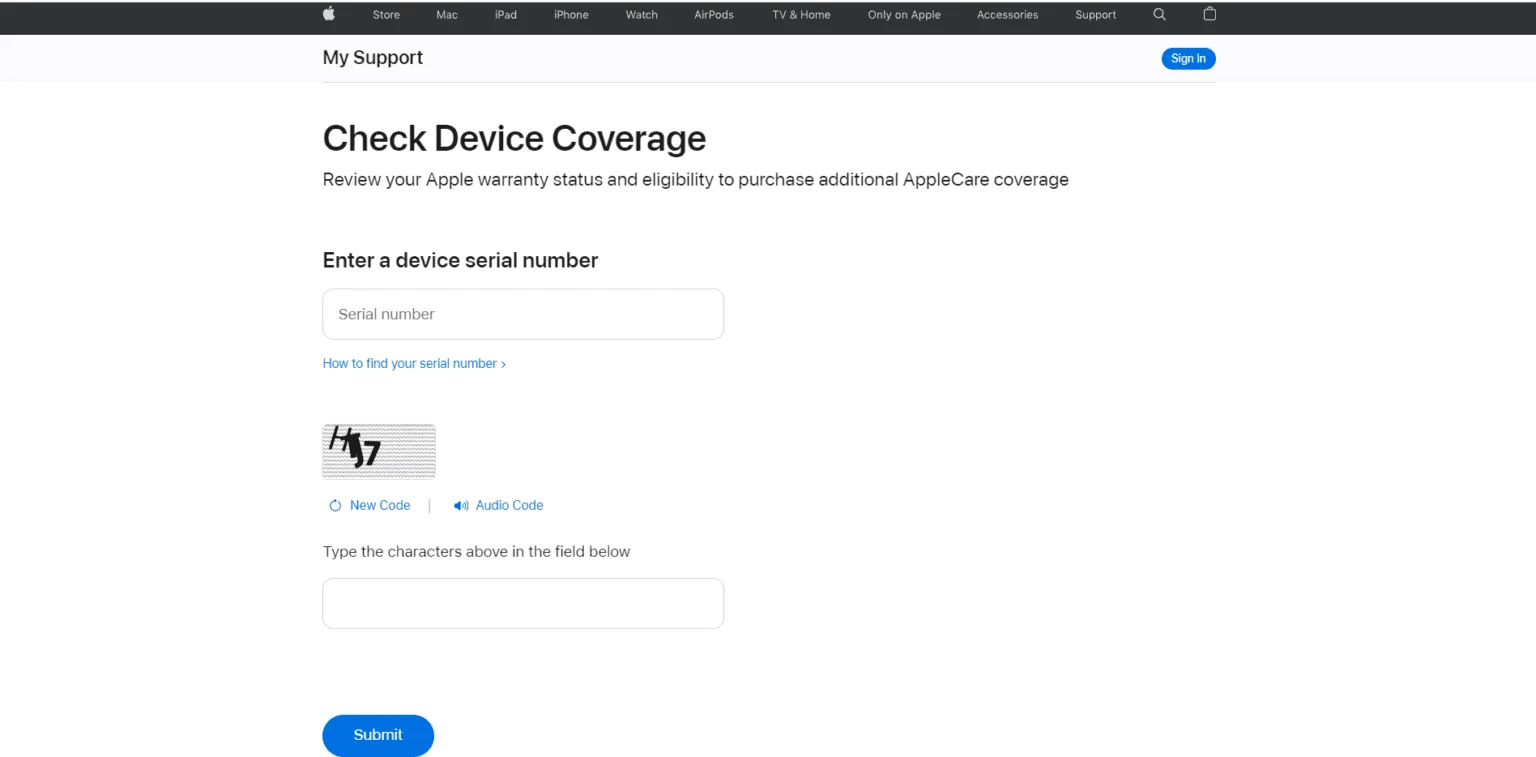Viewport: 1536px width, 757px height.
Task: Click the Apple logo icon
Action: coord(329,14)
